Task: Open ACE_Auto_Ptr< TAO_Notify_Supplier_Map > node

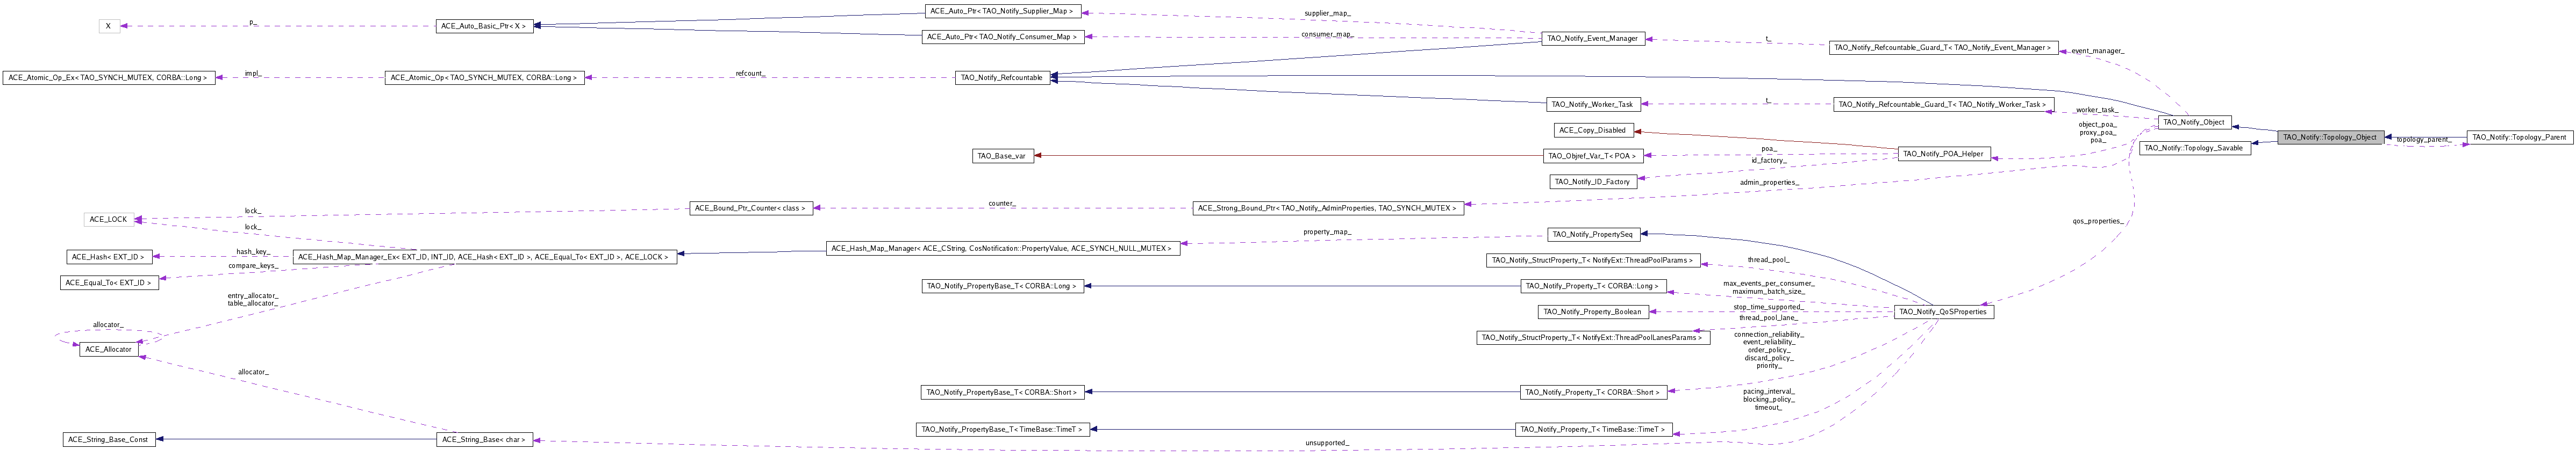Action: click(1001, 11)
